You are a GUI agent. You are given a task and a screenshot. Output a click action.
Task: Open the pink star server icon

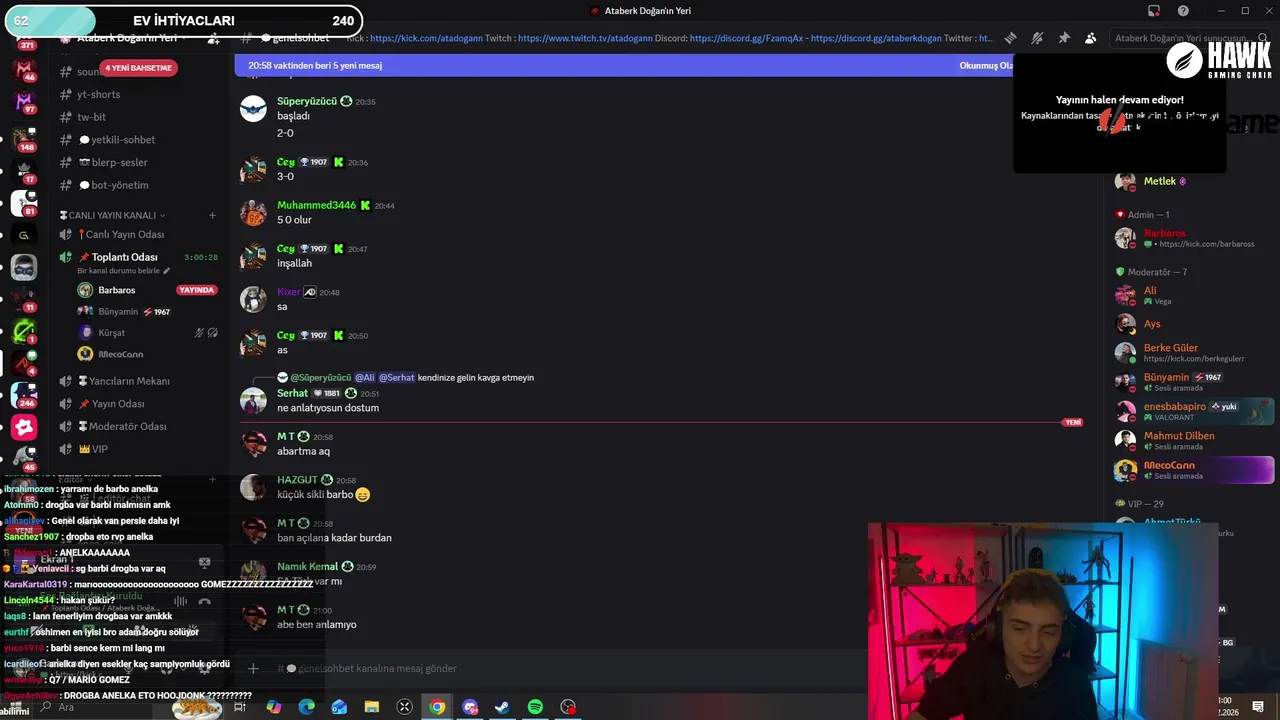coord(24,428)
